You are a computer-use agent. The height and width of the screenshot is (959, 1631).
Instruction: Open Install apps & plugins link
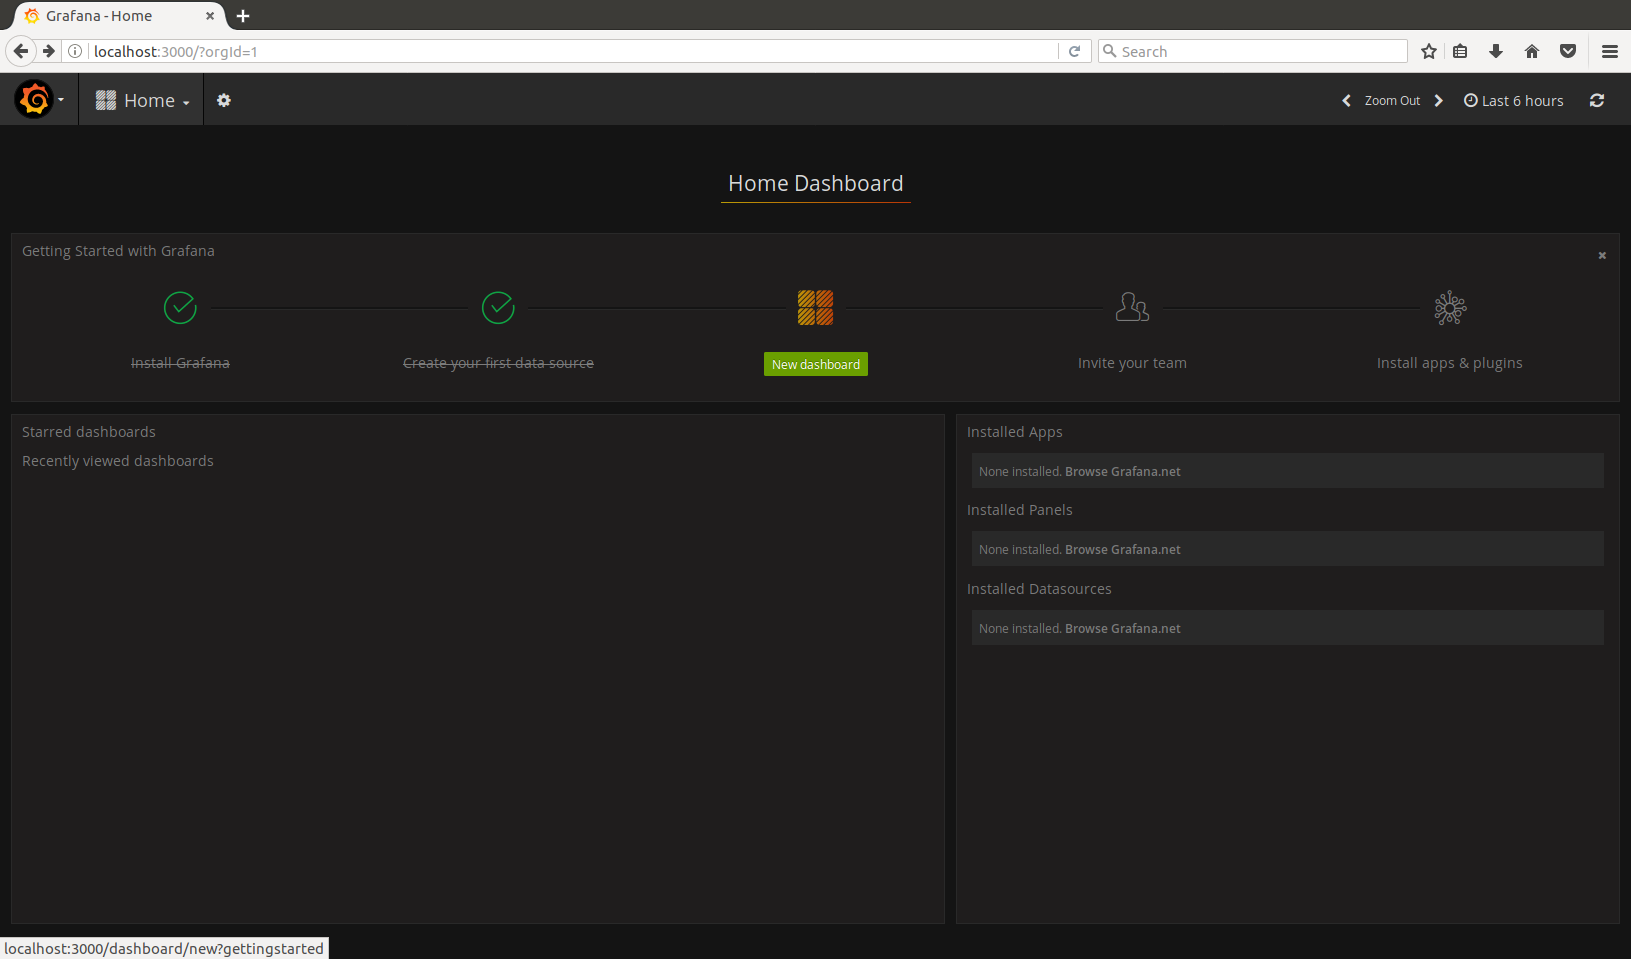(1450, 363)
